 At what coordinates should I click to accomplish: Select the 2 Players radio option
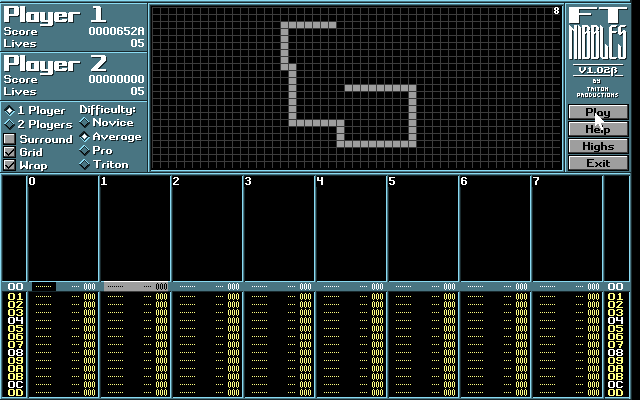[x=10, y=124]
